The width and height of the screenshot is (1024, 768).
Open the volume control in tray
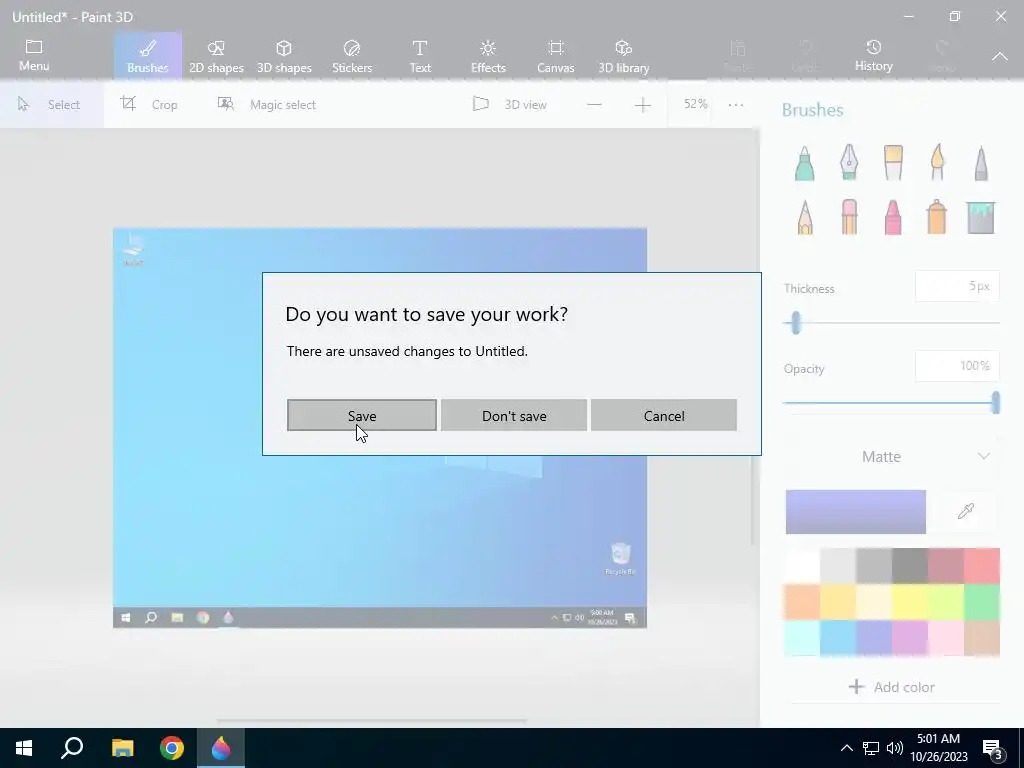(x=895, y=748)
